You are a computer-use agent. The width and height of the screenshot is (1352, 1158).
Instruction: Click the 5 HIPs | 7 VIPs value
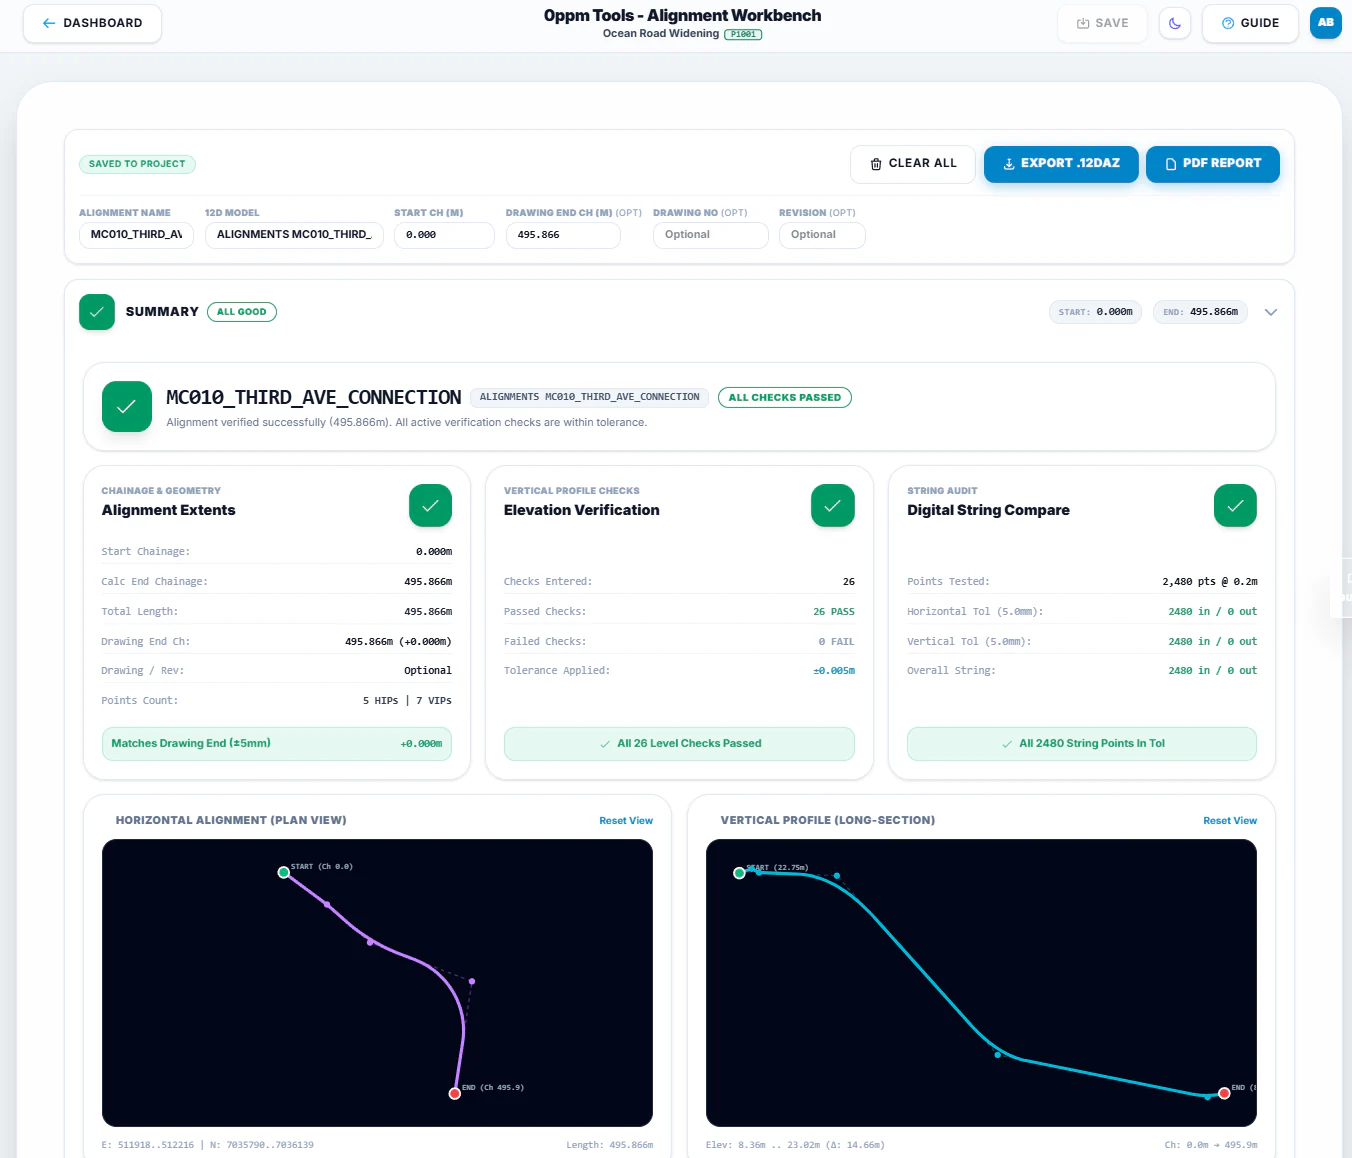tap(407, 701)
